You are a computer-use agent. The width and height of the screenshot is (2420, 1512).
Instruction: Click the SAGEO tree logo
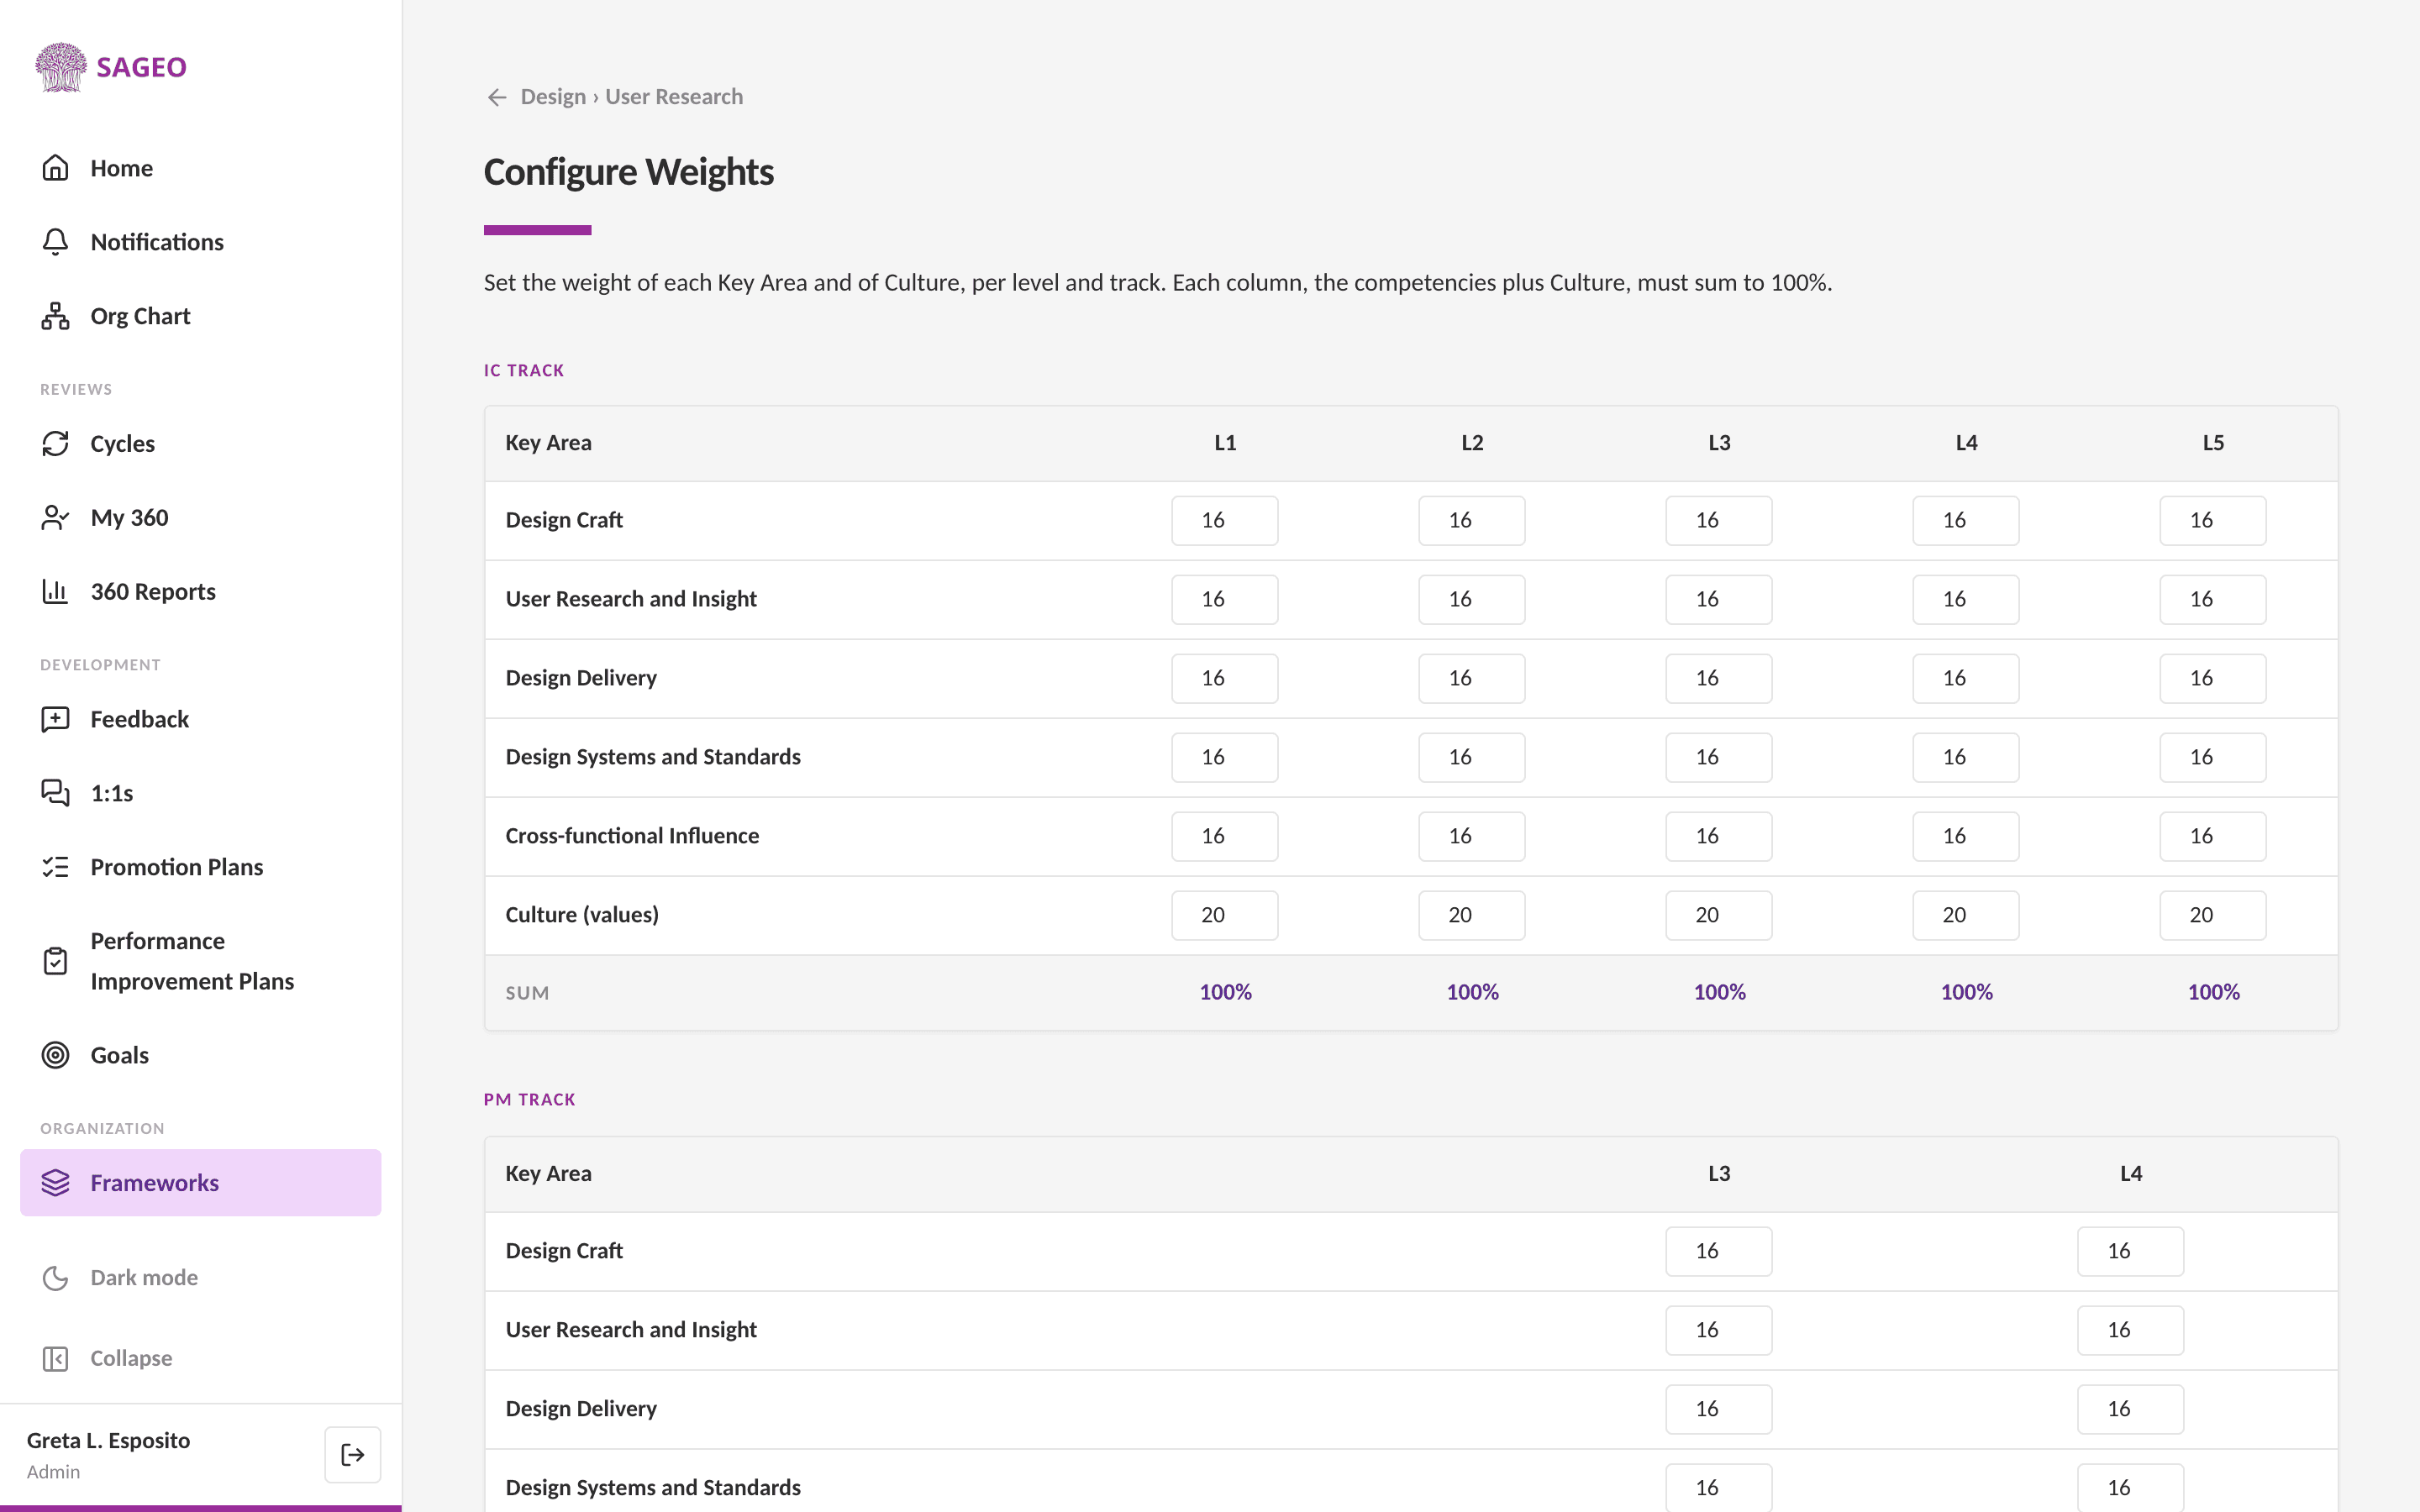click(x=61, y=67)
